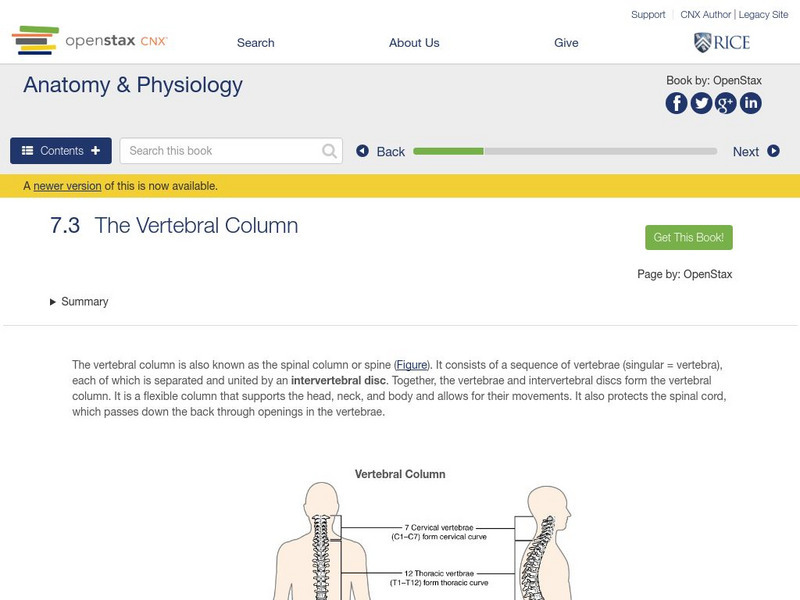Open the Legacy Site link
The height and width of the screenshot is (600, 800).
pos(764,15)
